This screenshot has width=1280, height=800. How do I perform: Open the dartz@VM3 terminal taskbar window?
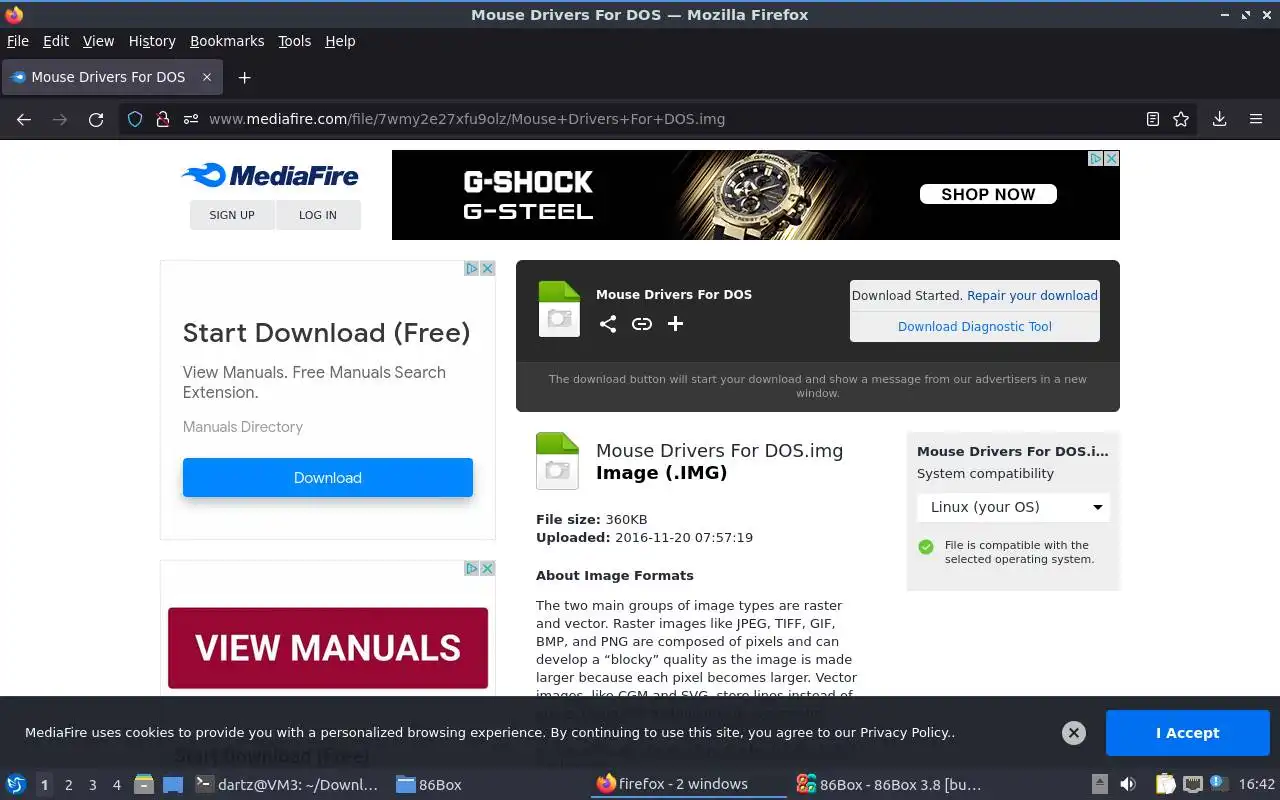(287, 785)
